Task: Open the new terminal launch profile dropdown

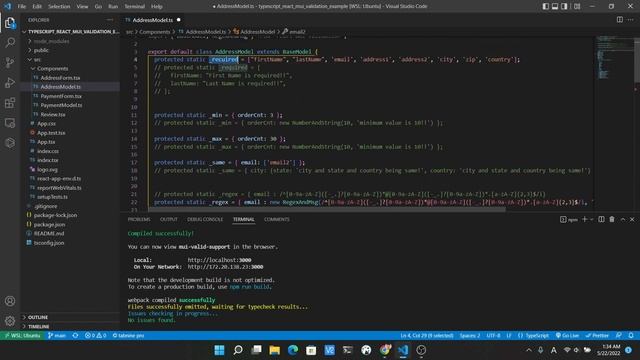Action: [x=591, y=219]
